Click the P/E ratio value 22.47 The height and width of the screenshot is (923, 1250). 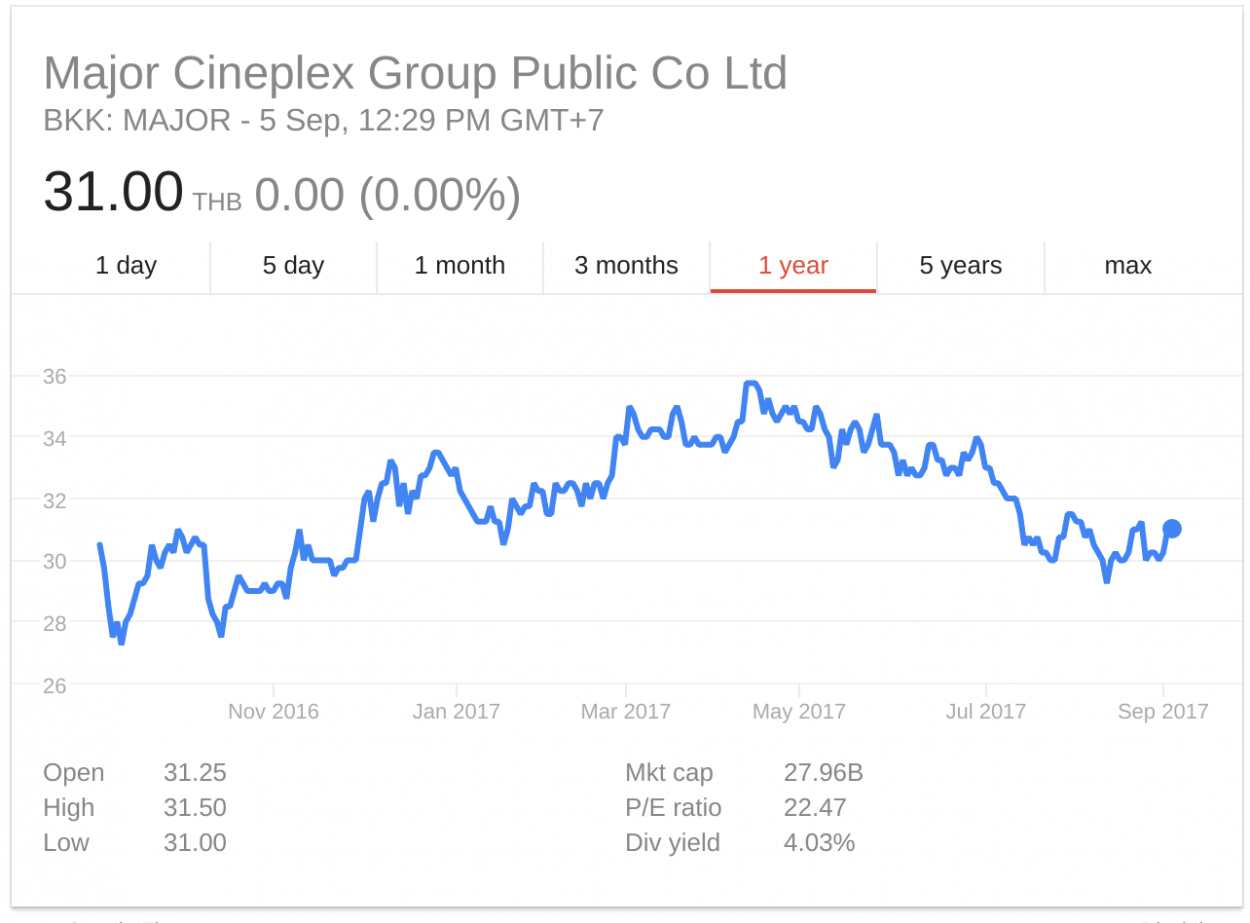814,808
